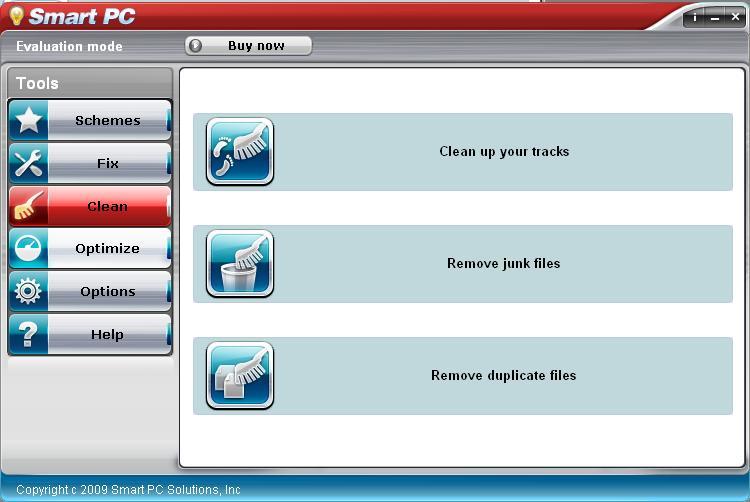Click the Optimize gauge icon
This screenshot has height=502, width=750.
coord(29,248)
